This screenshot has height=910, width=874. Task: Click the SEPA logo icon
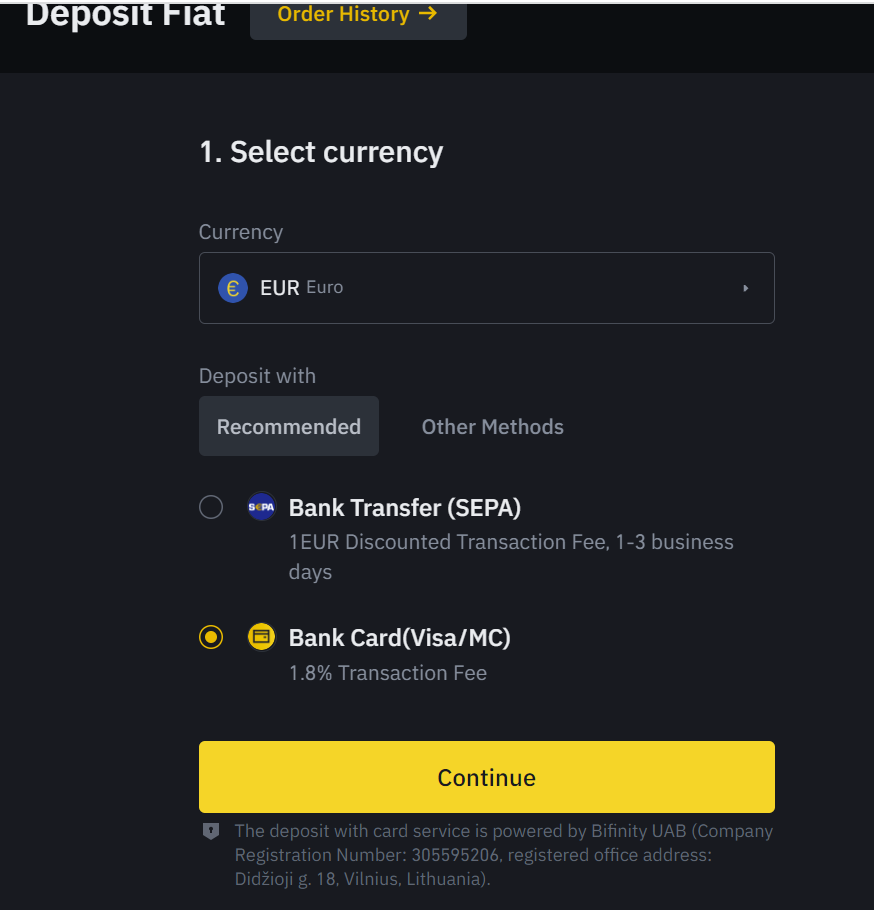tap(261, 507)
